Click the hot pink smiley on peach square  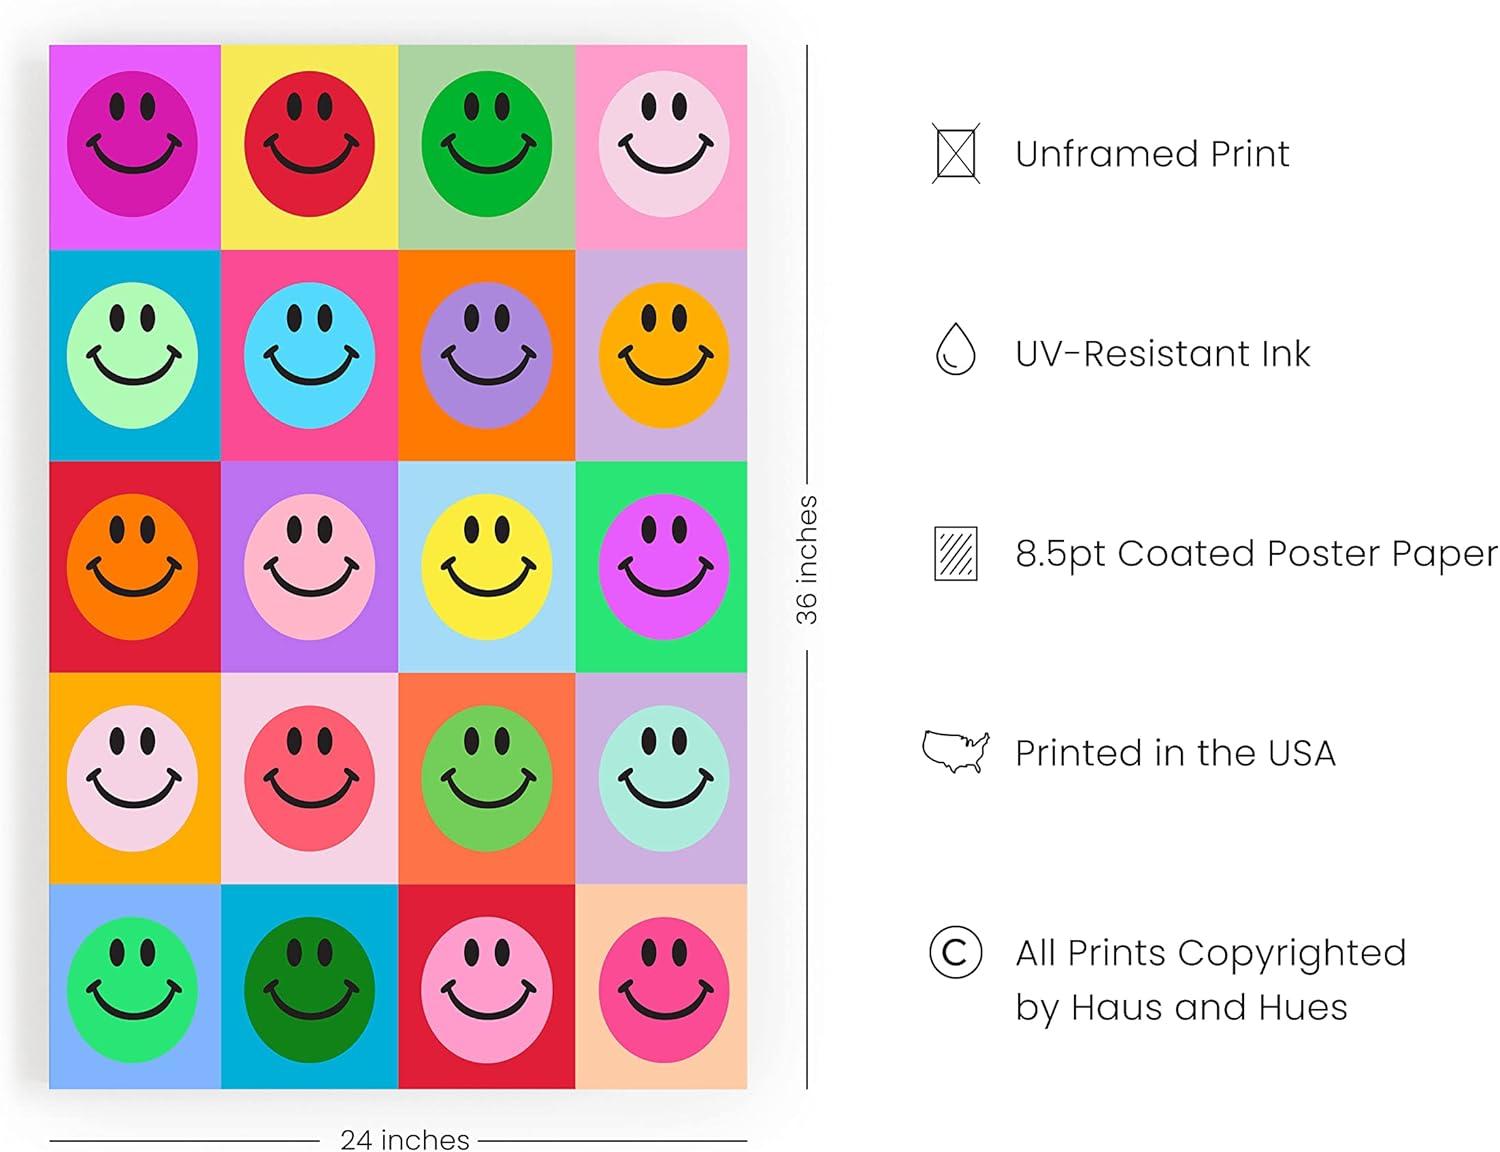(x=664, y=989)
